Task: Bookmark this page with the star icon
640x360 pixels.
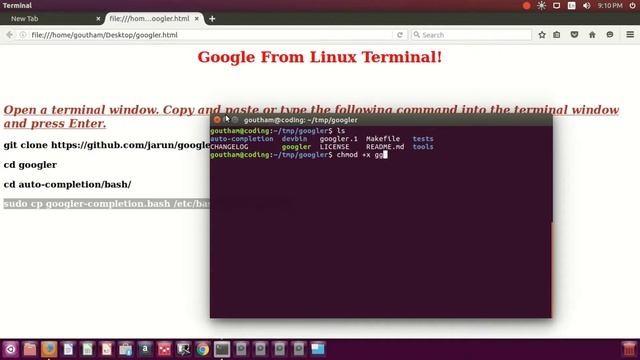Action: click(542, 35)
